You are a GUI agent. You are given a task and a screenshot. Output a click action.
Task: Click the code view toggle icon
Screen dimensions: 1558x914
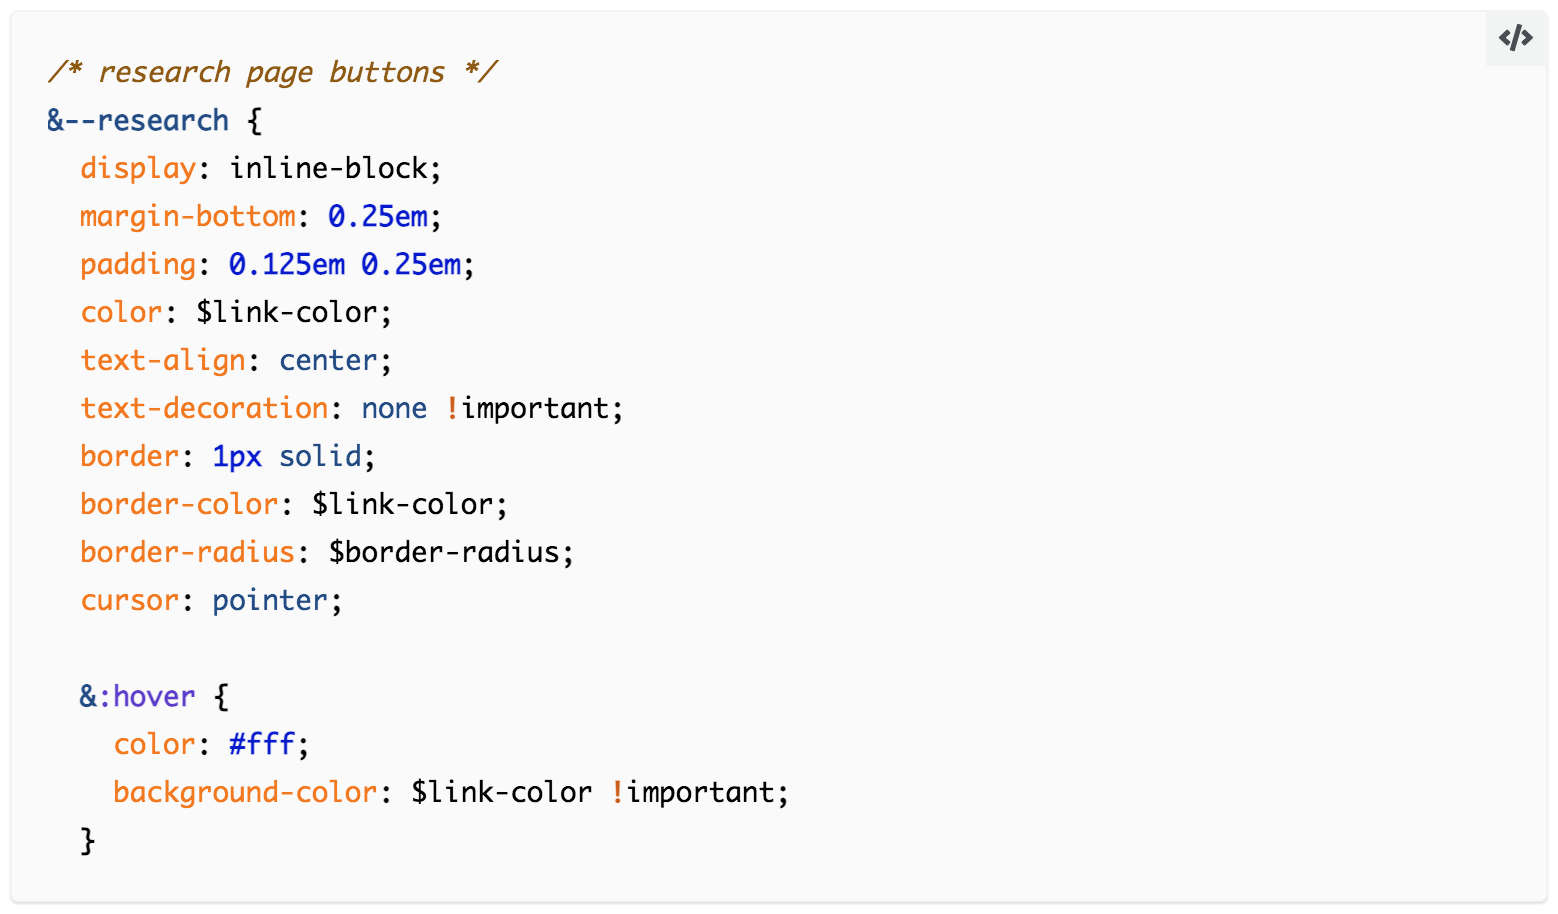point(1515,39)
